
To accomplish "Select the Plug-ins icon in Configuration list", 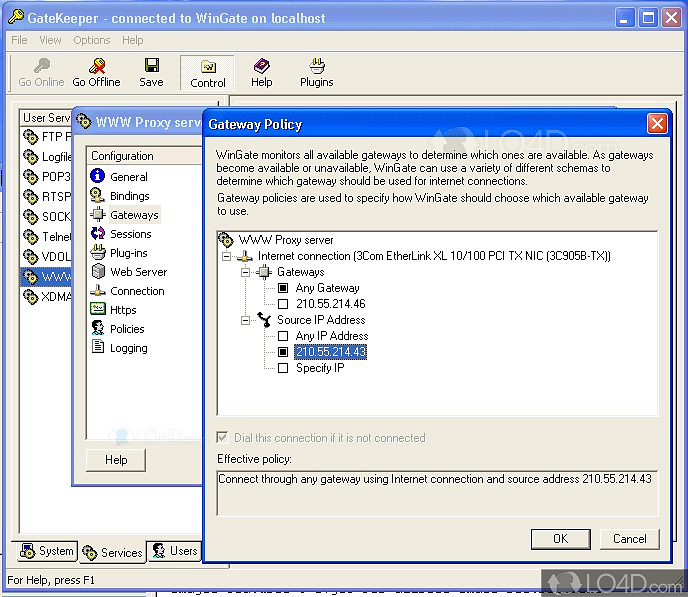I will coord(97,252).
